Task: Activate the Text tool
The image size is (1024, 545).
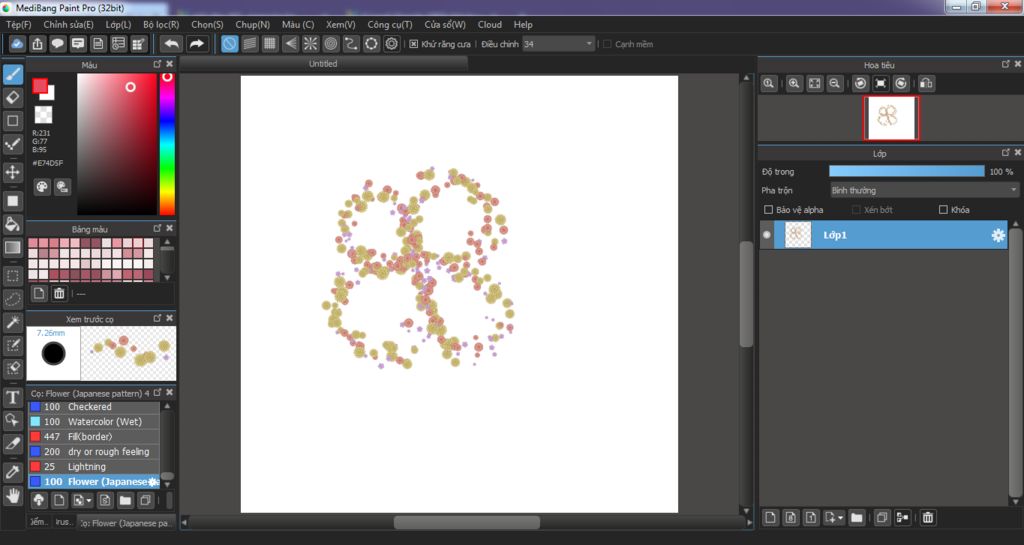Action: tap(13, 397)
